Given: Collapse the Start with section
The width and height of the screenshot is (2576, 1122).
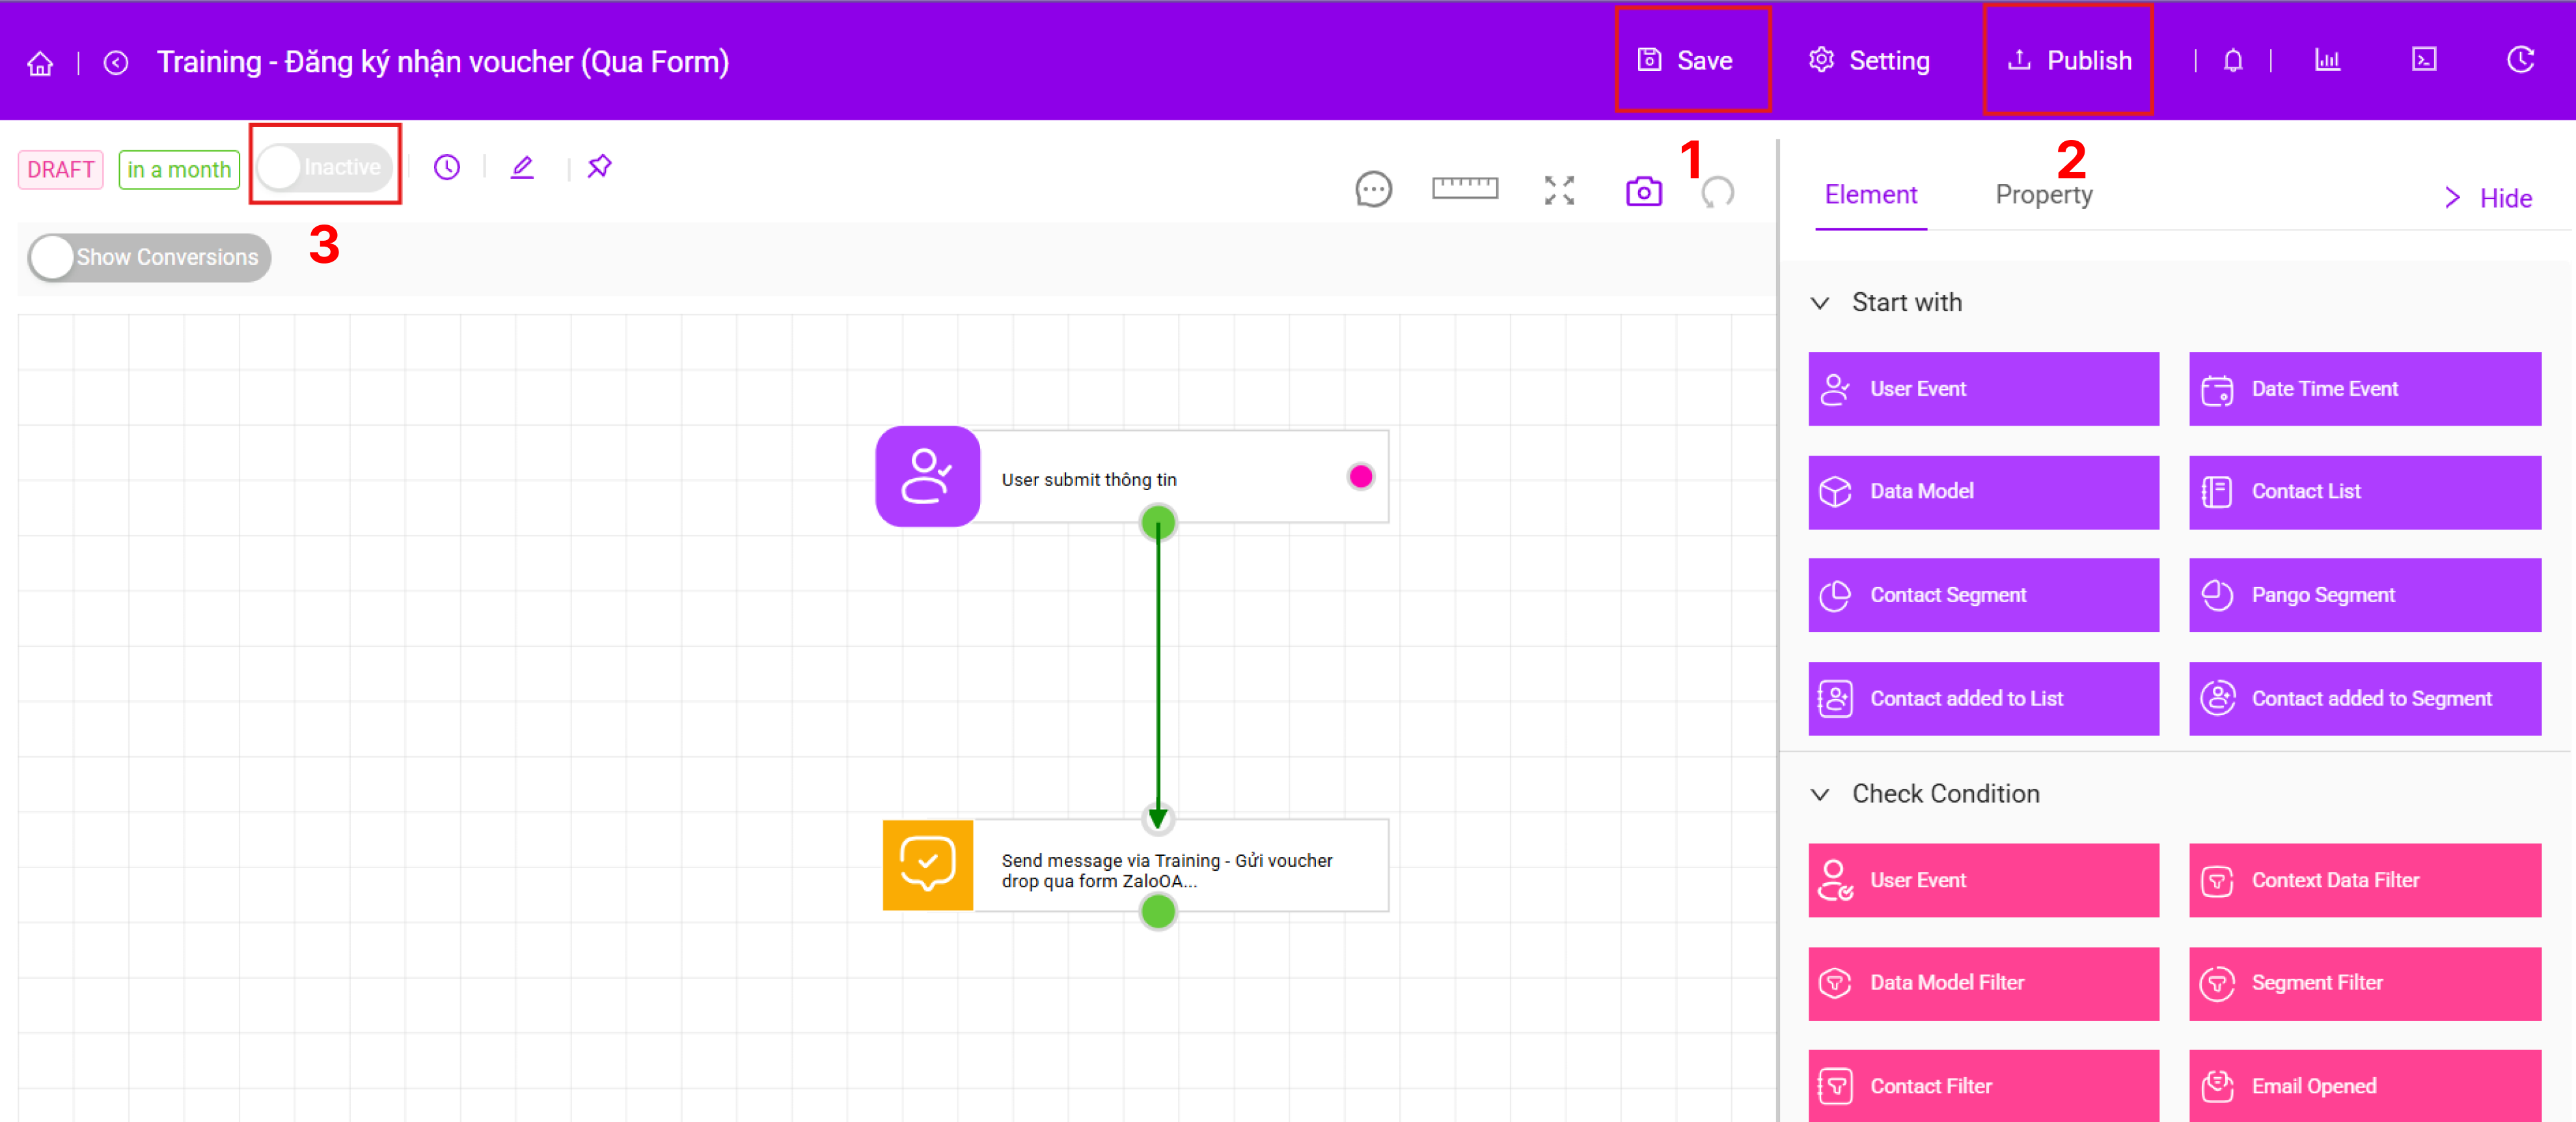Looking at the screenshot, I should pos(1820,303).
